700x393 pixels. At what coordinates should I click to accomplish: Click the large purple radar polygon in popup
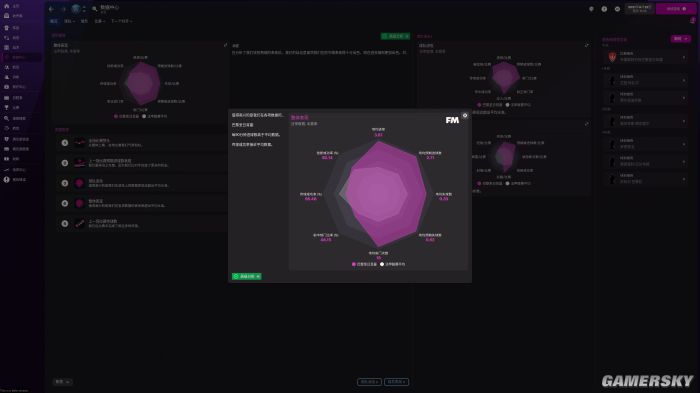(386, 194)
